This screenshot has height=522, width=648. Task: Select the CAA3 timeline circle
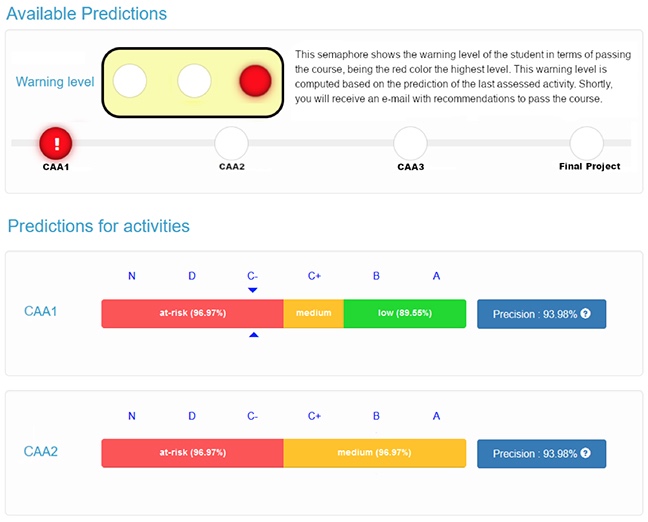click(x=410, y=143)
